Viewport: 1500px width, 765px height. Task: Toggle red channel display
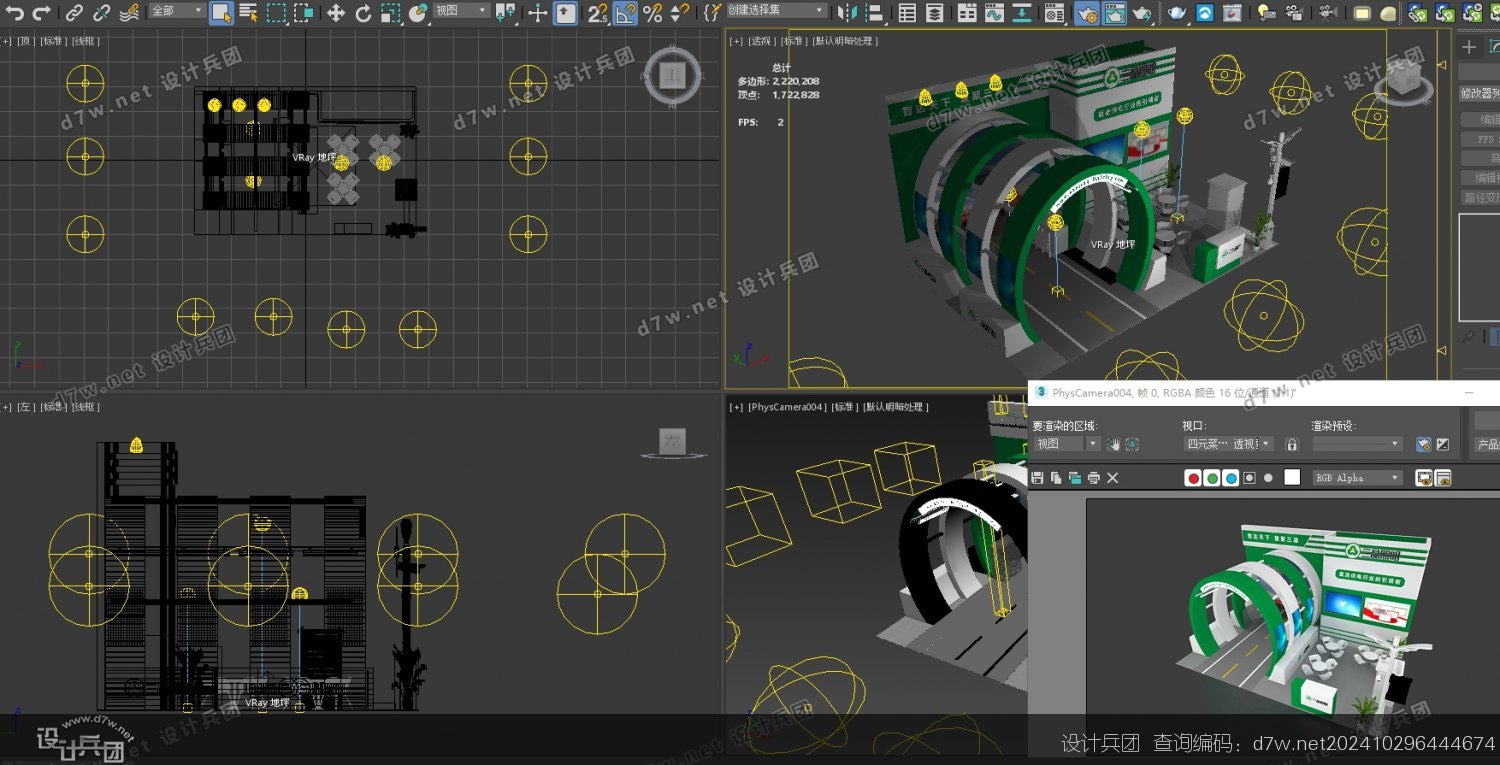coord(1193,478)
